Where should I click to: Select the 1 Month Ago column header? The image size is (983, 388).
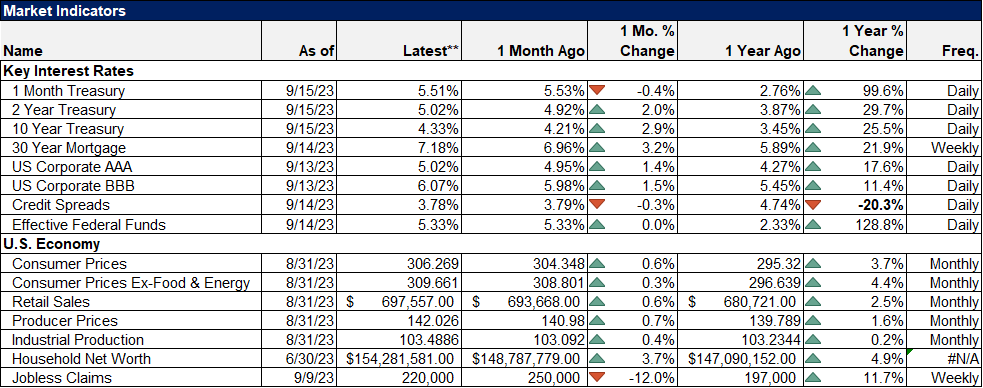tap(525, 41)
